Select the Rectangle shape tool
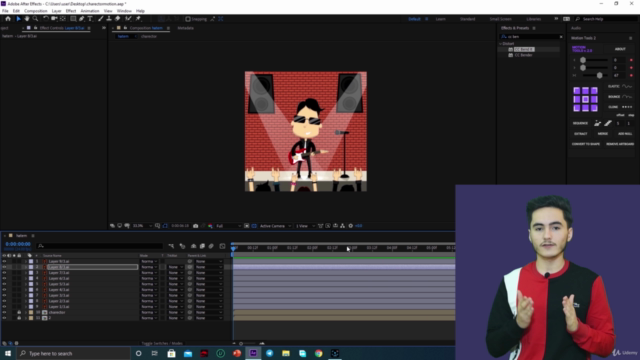Viewport: 640px width, 360px height. 73,19
